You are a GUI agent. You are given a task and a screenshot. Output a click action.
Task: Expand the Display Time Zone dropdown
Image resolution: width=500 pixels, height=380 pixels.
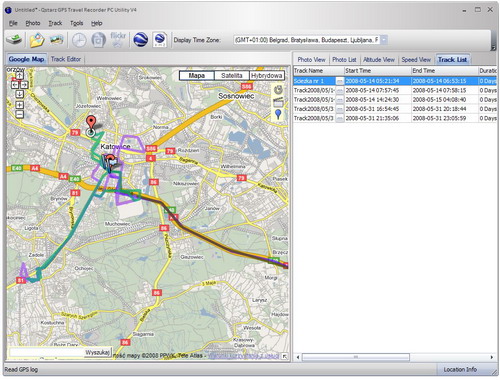tap(384, 40)
